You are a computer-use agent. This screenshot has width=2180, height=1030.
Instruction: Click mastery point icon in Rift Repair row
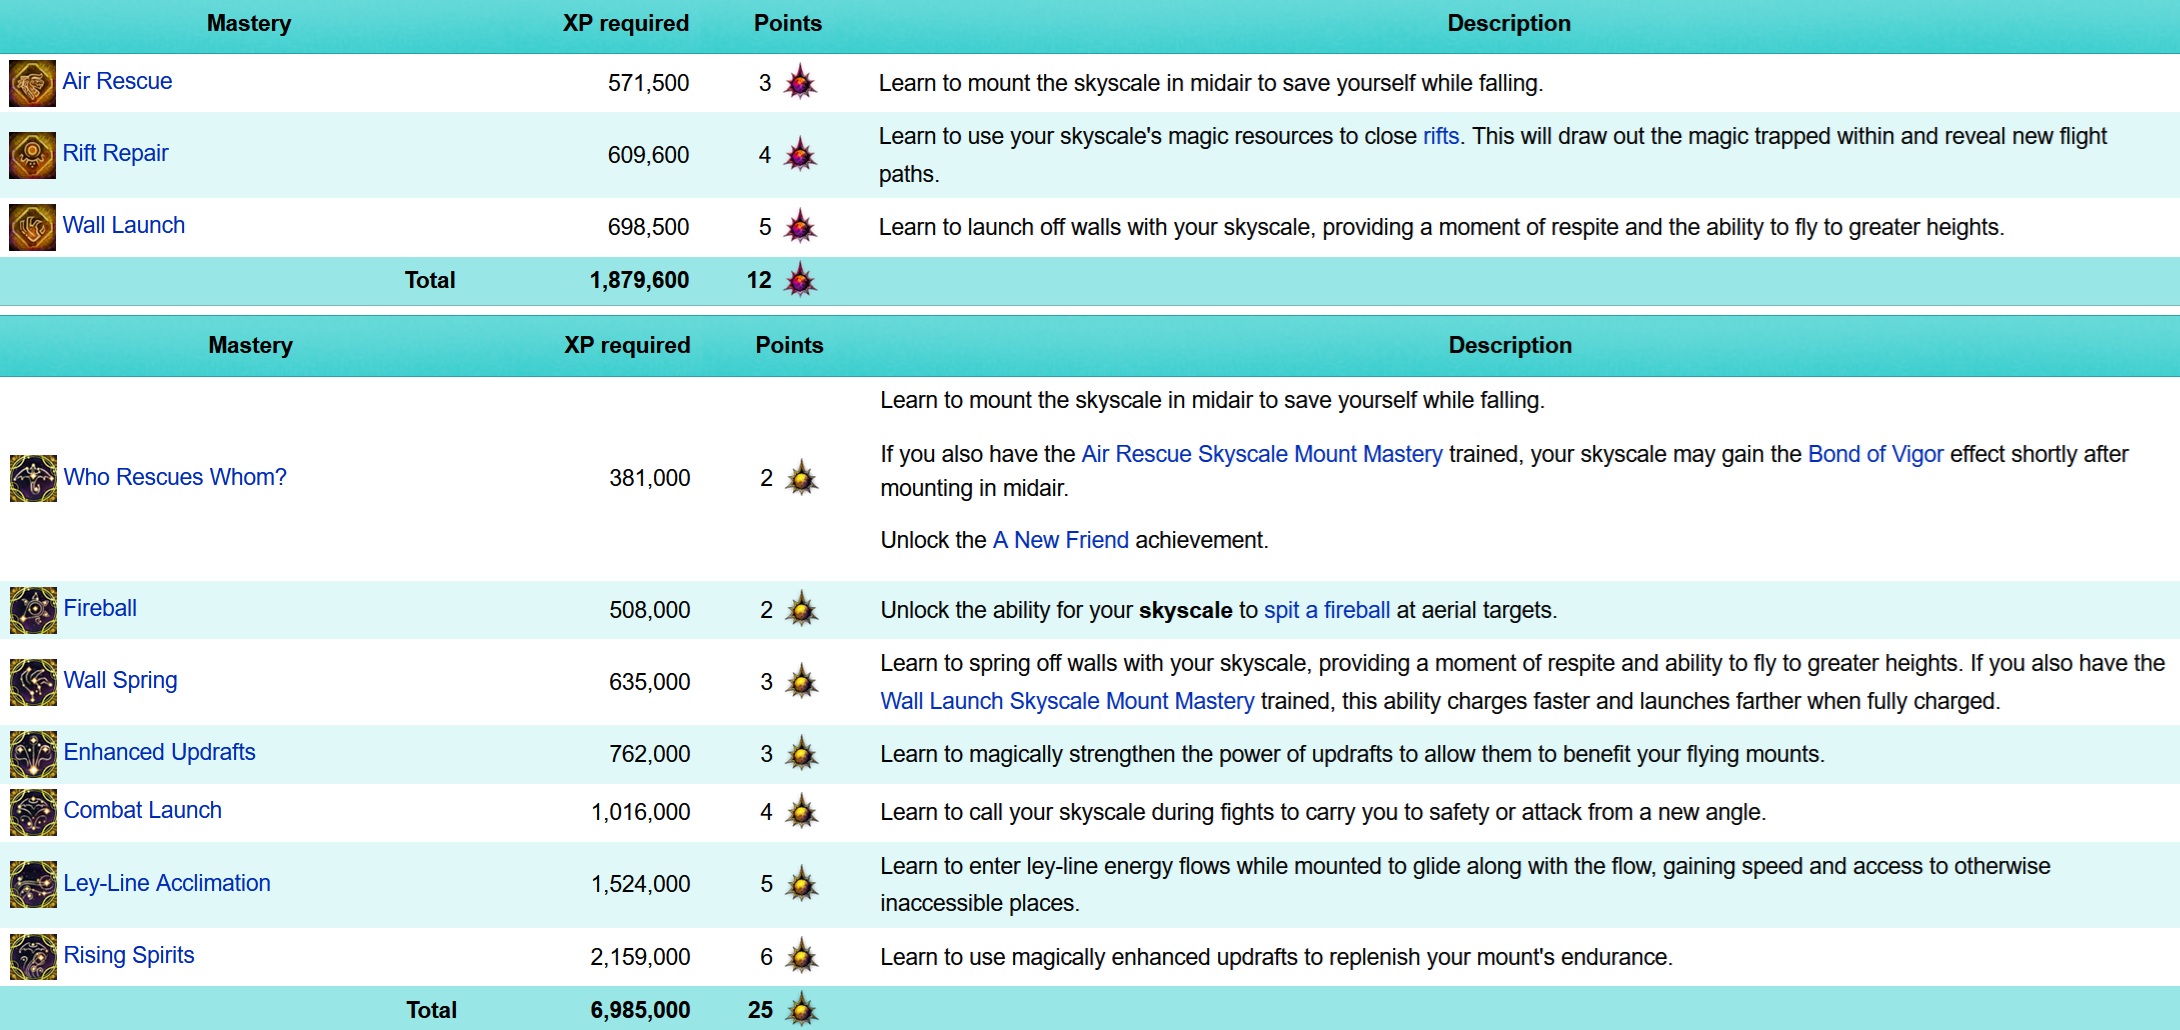(x=800, y=154)
